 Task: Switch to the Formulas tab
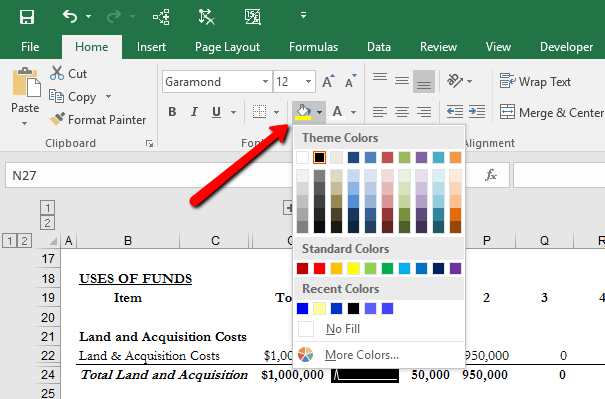tap(313, 47)
